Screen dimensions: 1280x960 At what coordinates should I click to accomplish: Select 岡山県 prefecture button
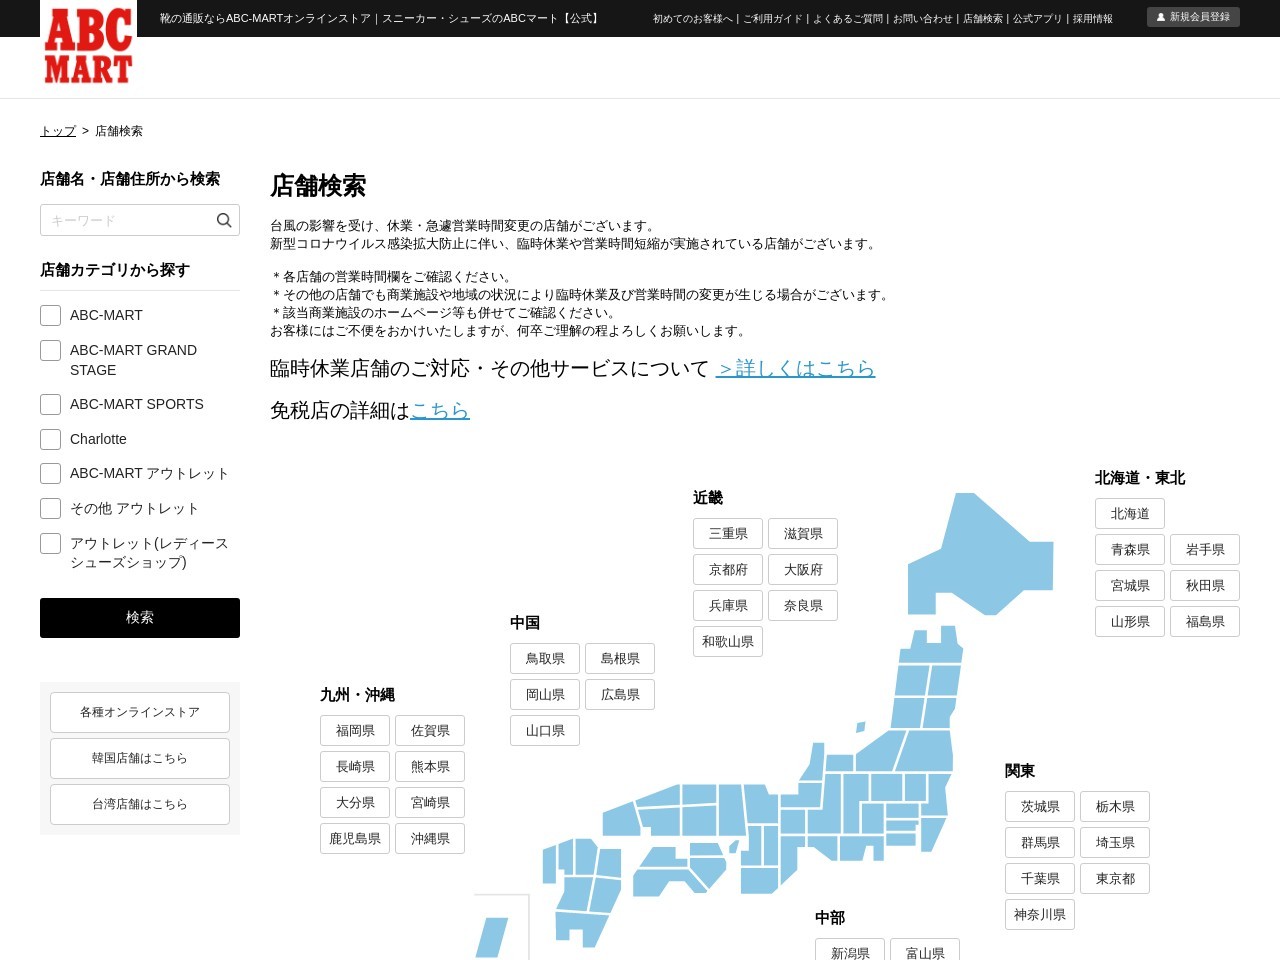(545, 695)
